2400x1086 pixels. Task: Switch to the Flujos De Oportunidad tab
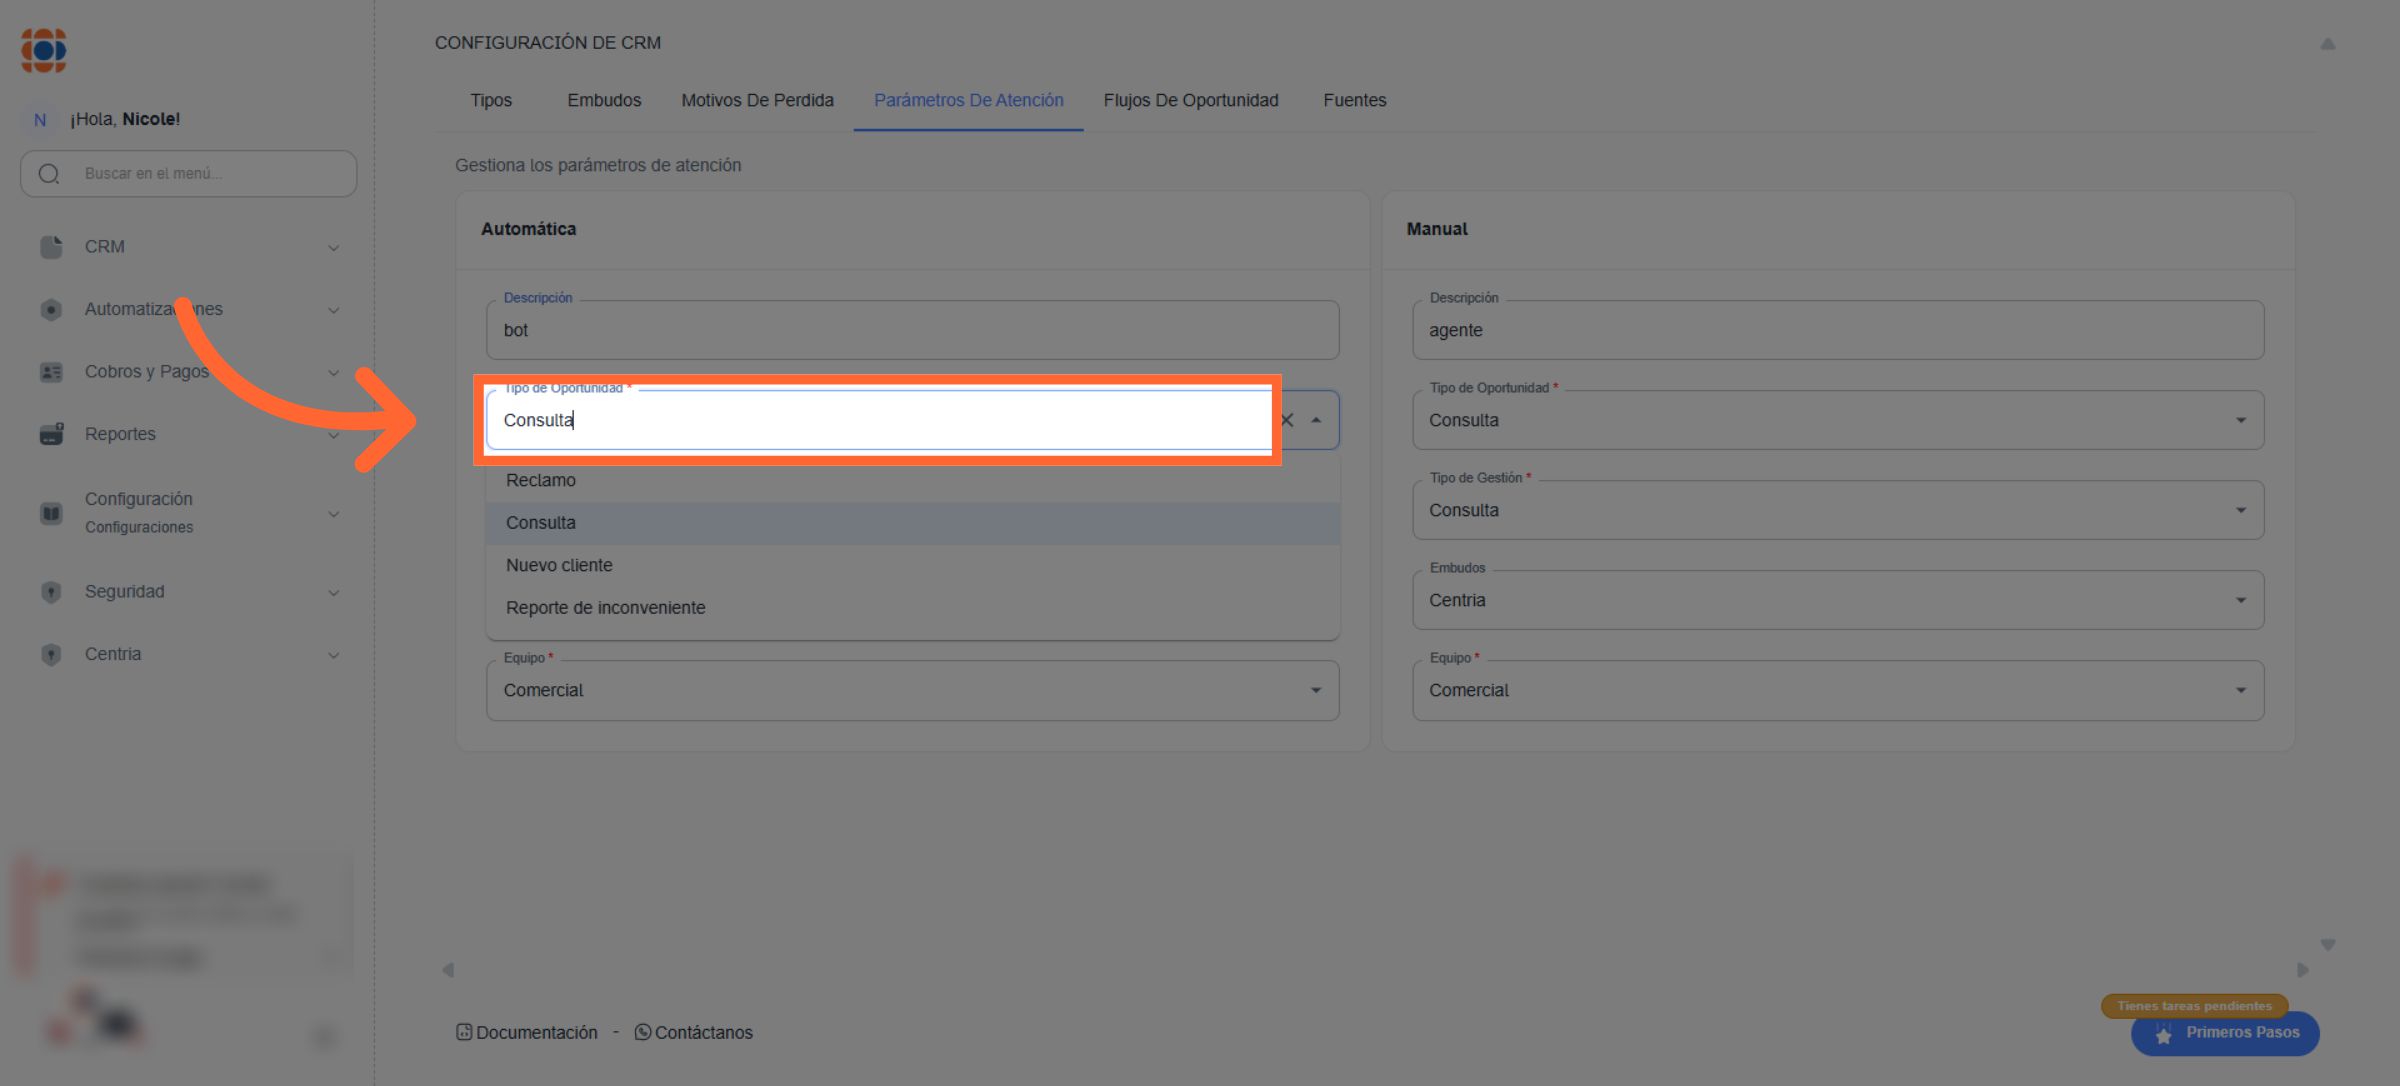point(1190,100)
